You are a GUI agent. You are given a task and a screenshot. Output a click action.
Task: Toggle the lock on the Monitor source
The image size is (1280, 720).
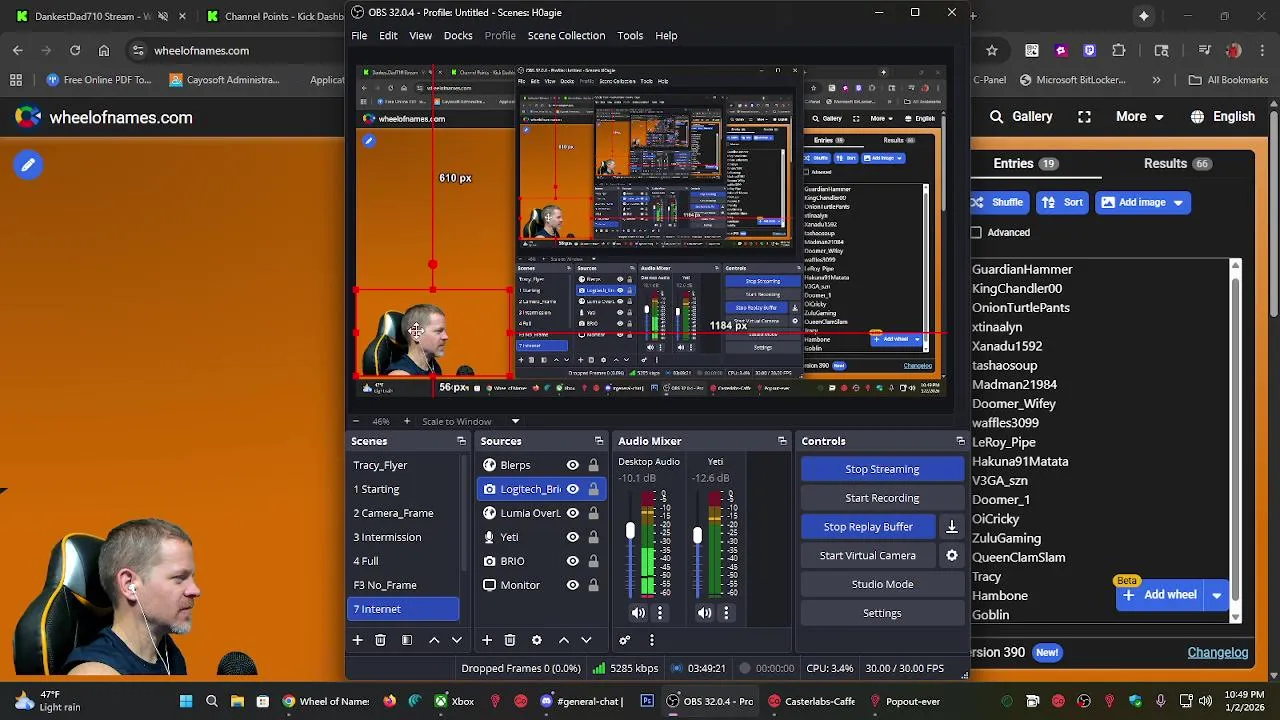pyautogui.click(x=593, y=585)
